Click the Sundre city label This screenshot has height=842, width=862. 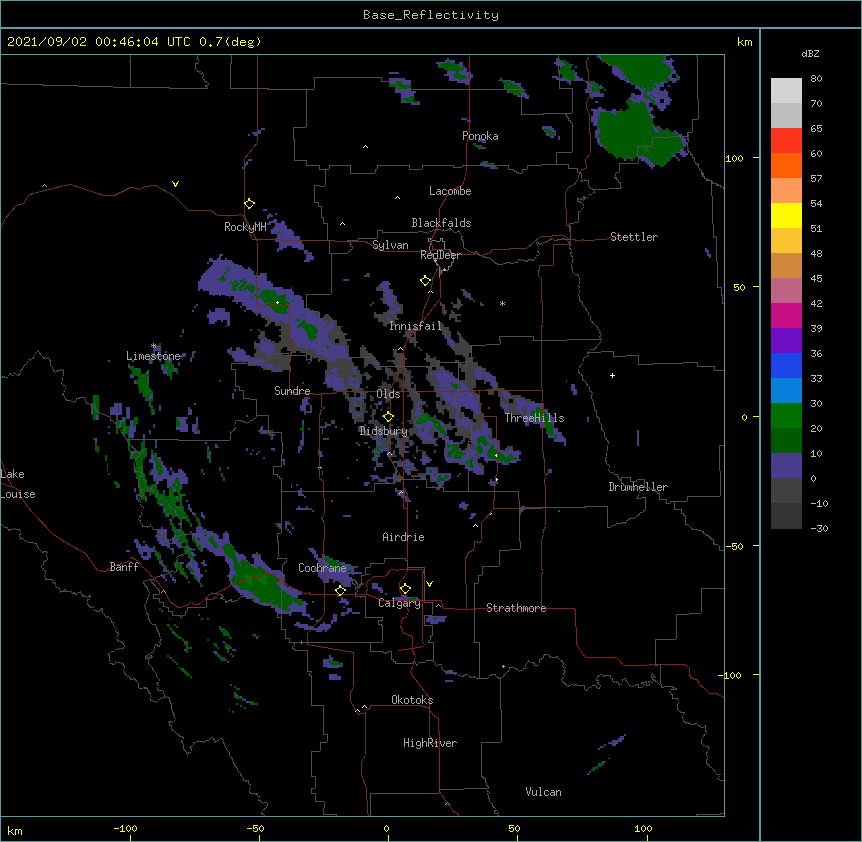point(292,391)
